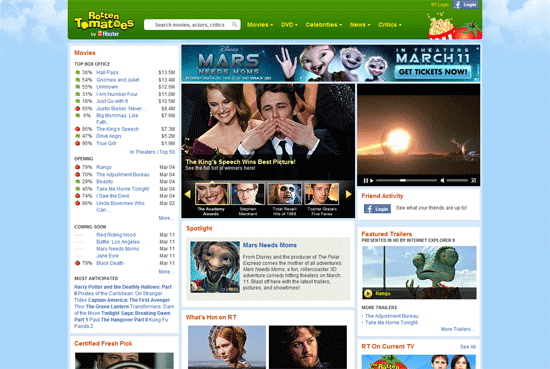Play the Rango trailer button
The image size is (550, 369).
tap(368, 293)
